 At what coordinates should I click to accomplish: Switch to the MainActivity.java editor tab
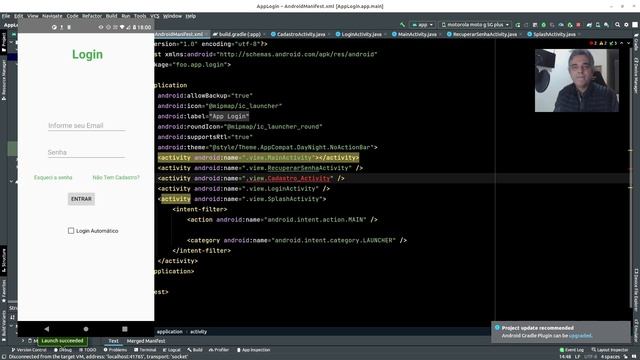[416, 34]
